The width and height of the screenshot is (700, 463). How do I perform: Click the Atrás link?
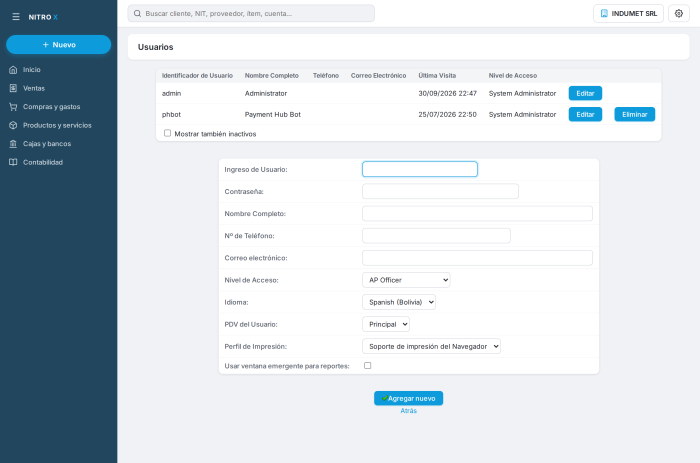tap(408, 411)
